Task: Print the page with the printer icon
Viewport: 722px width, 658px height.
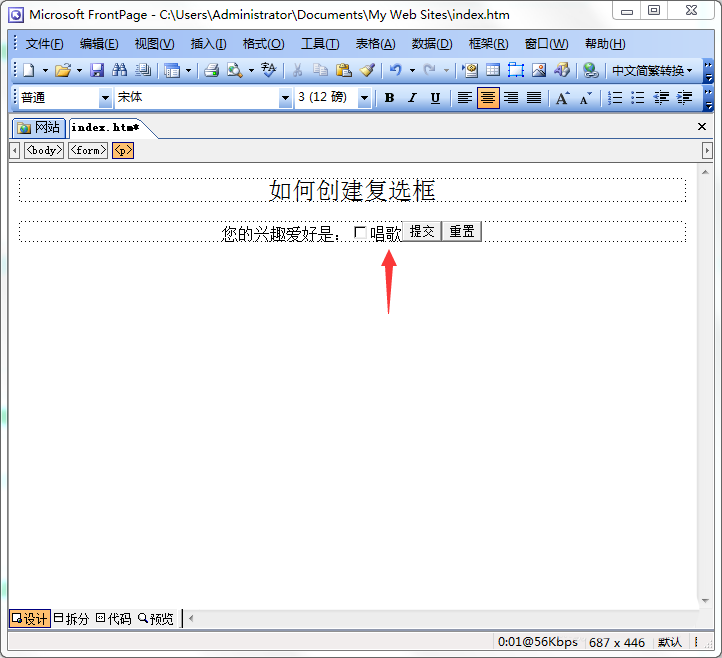Action: (211, 70)
